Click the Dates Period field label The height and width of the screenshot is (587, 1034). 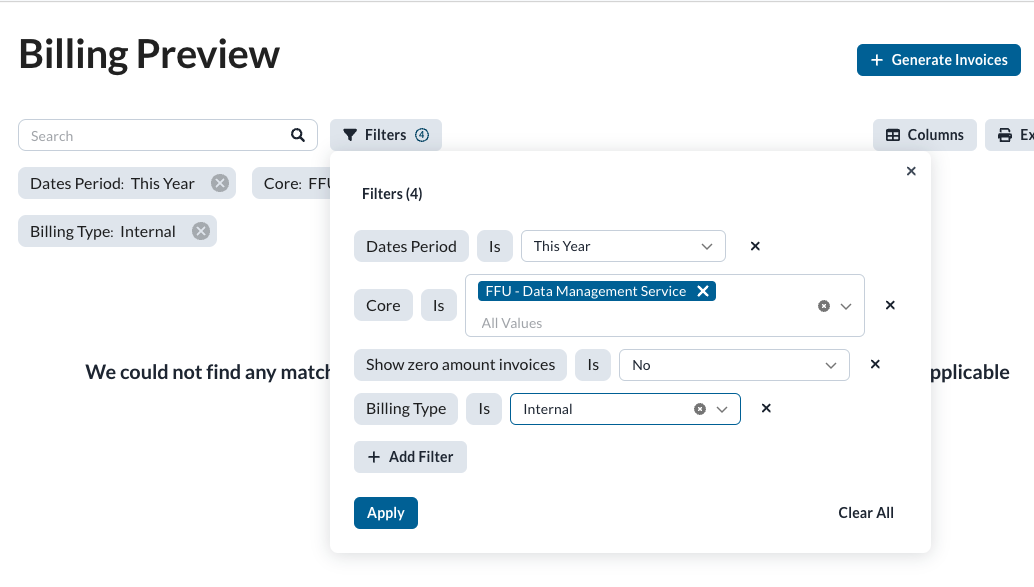[x=411, y=246]
